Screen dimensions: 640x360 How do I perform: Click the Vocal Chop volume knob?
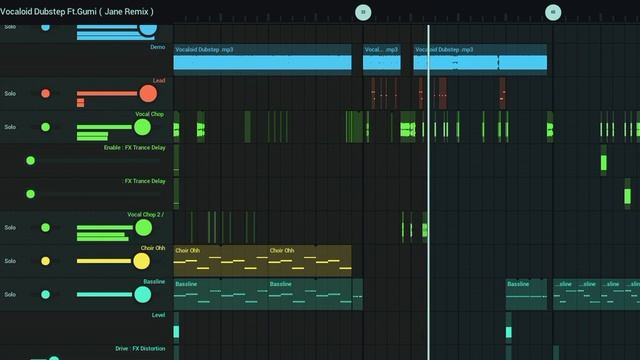(142, 127)
